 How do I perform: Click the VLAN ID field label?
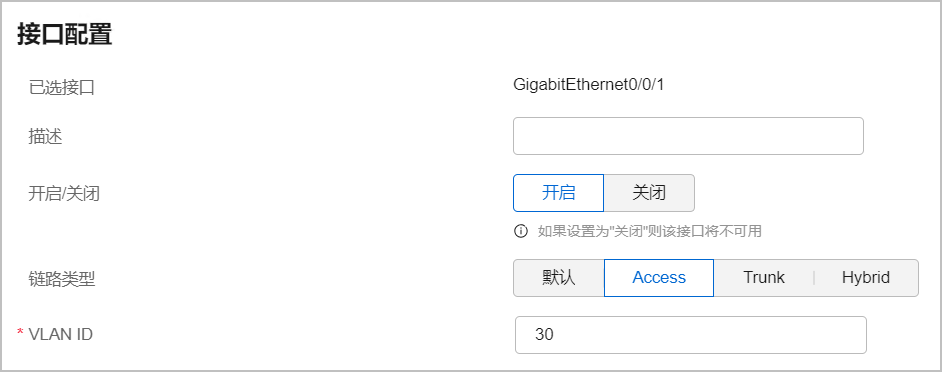[x=61, y=334]
